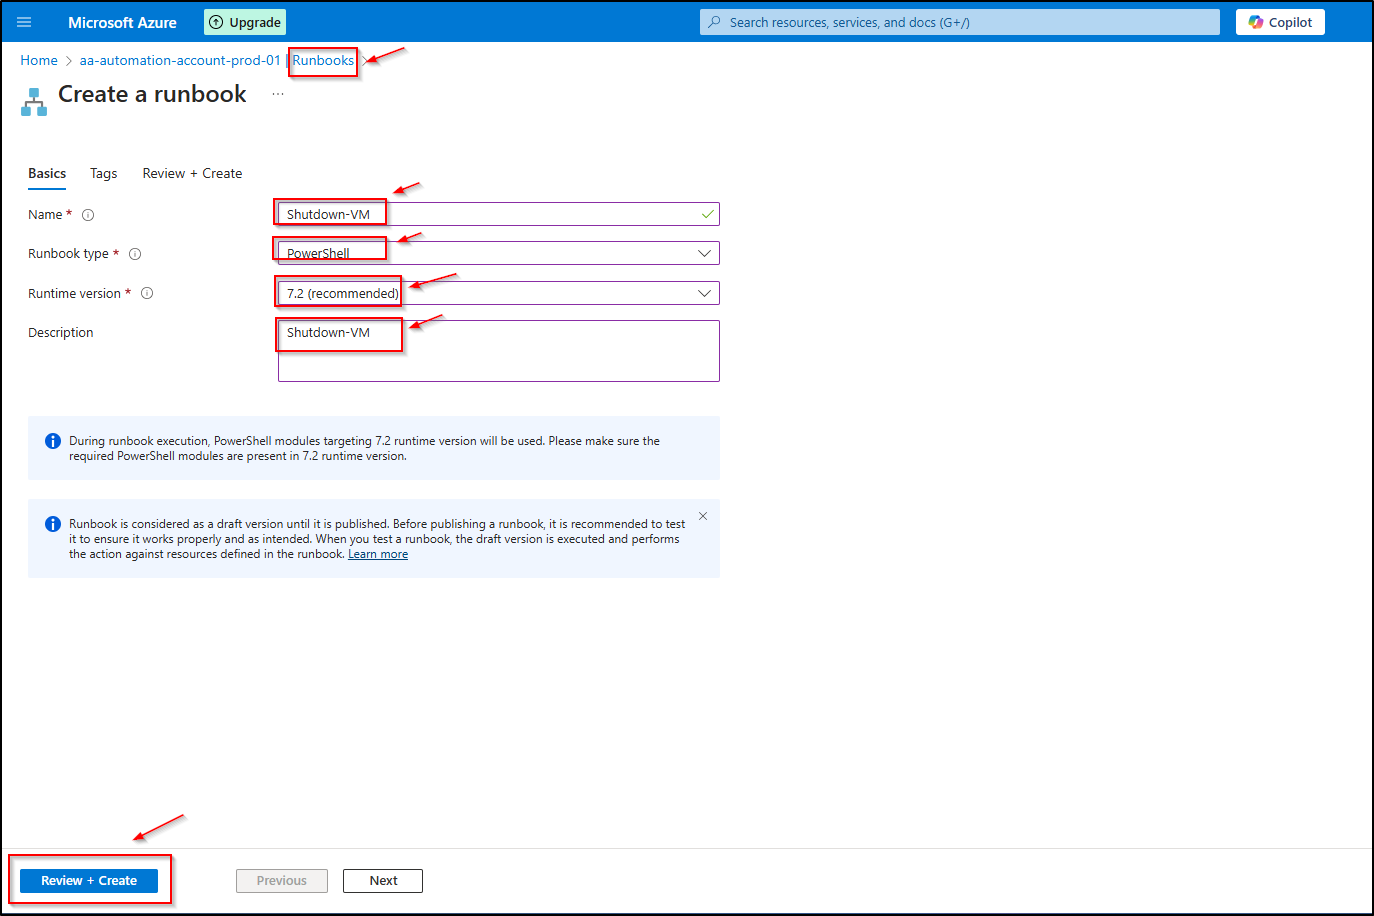This screenshot has width=1374, height=916.
Task: Click the Copilot button
Action: (x=1279, y=22)
